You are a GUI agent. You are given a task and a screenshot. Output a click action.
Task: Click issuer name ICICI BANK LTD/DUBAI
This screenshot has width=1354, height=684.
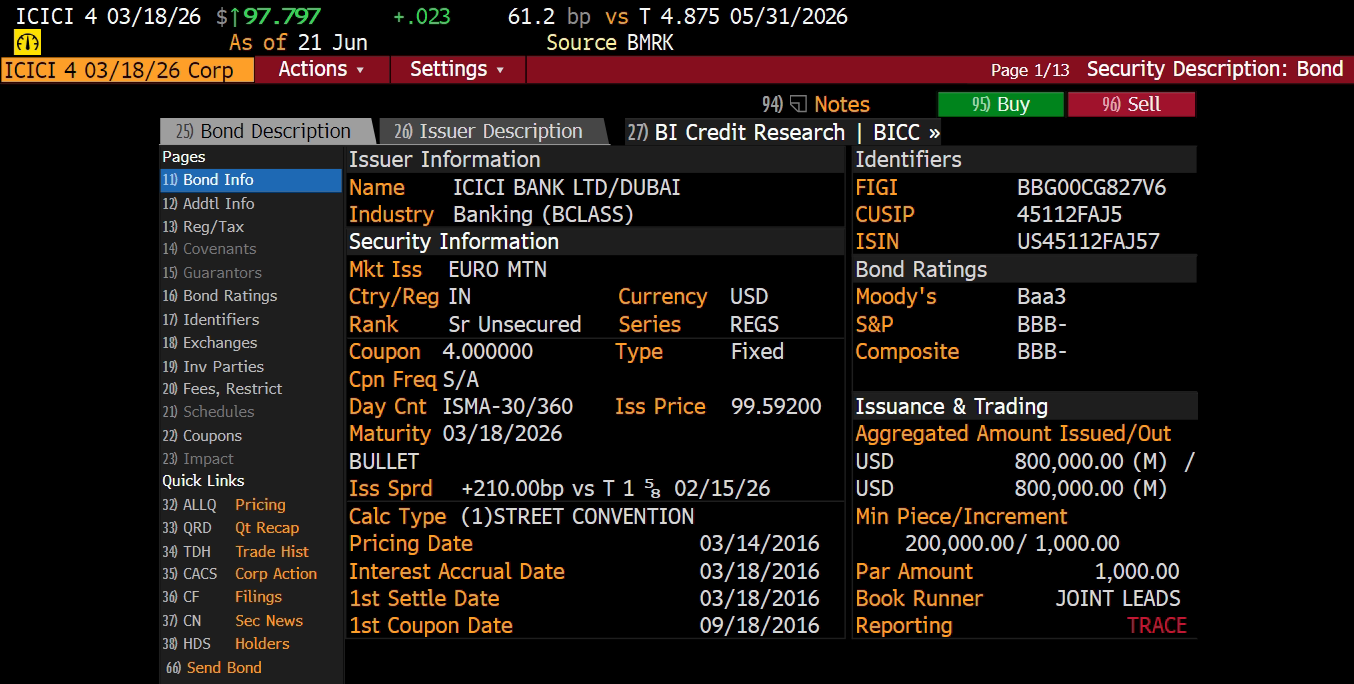click(567, 188)
